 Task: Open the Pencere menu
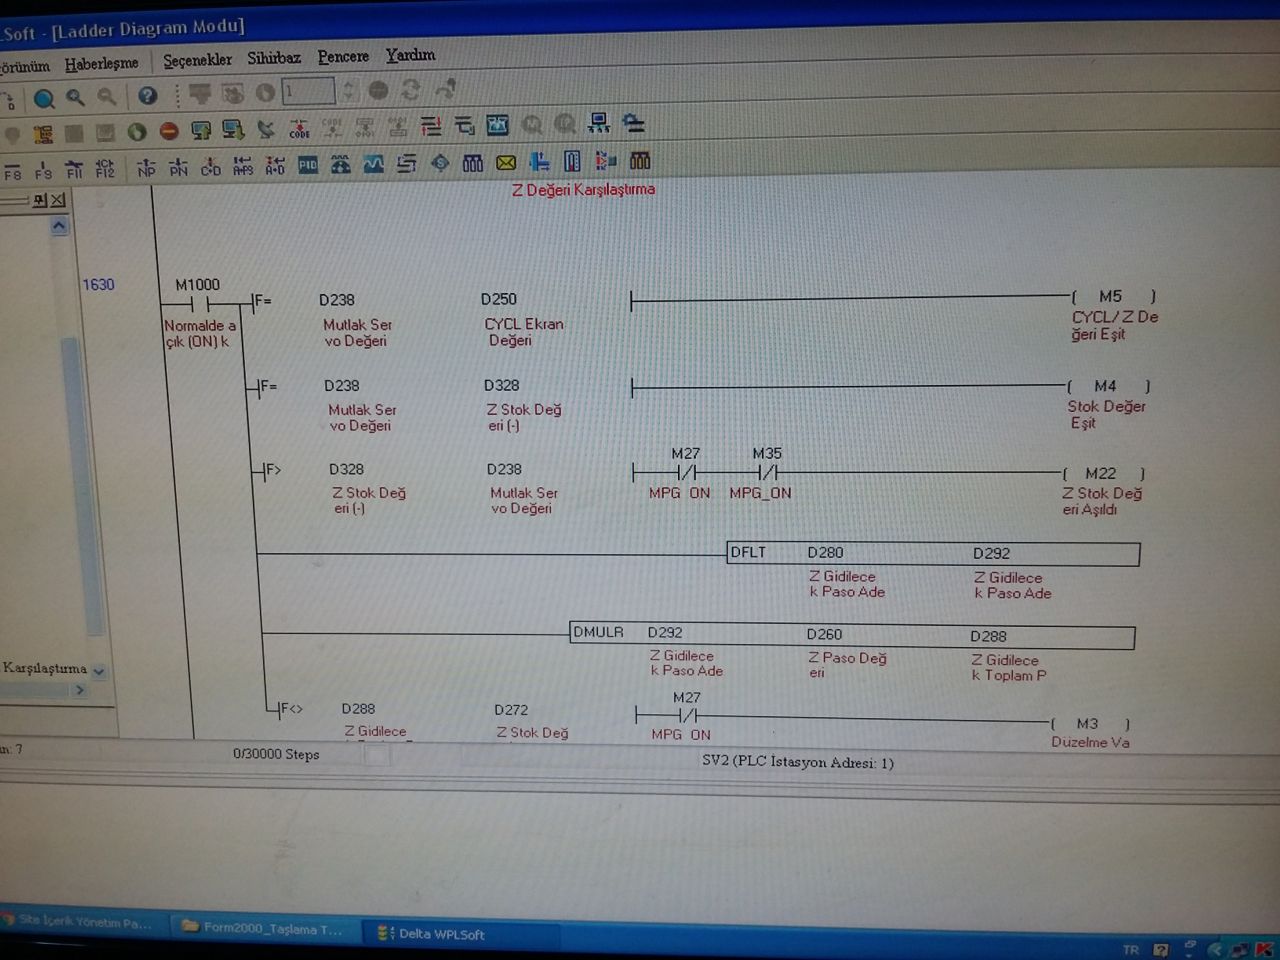(343, 57)
